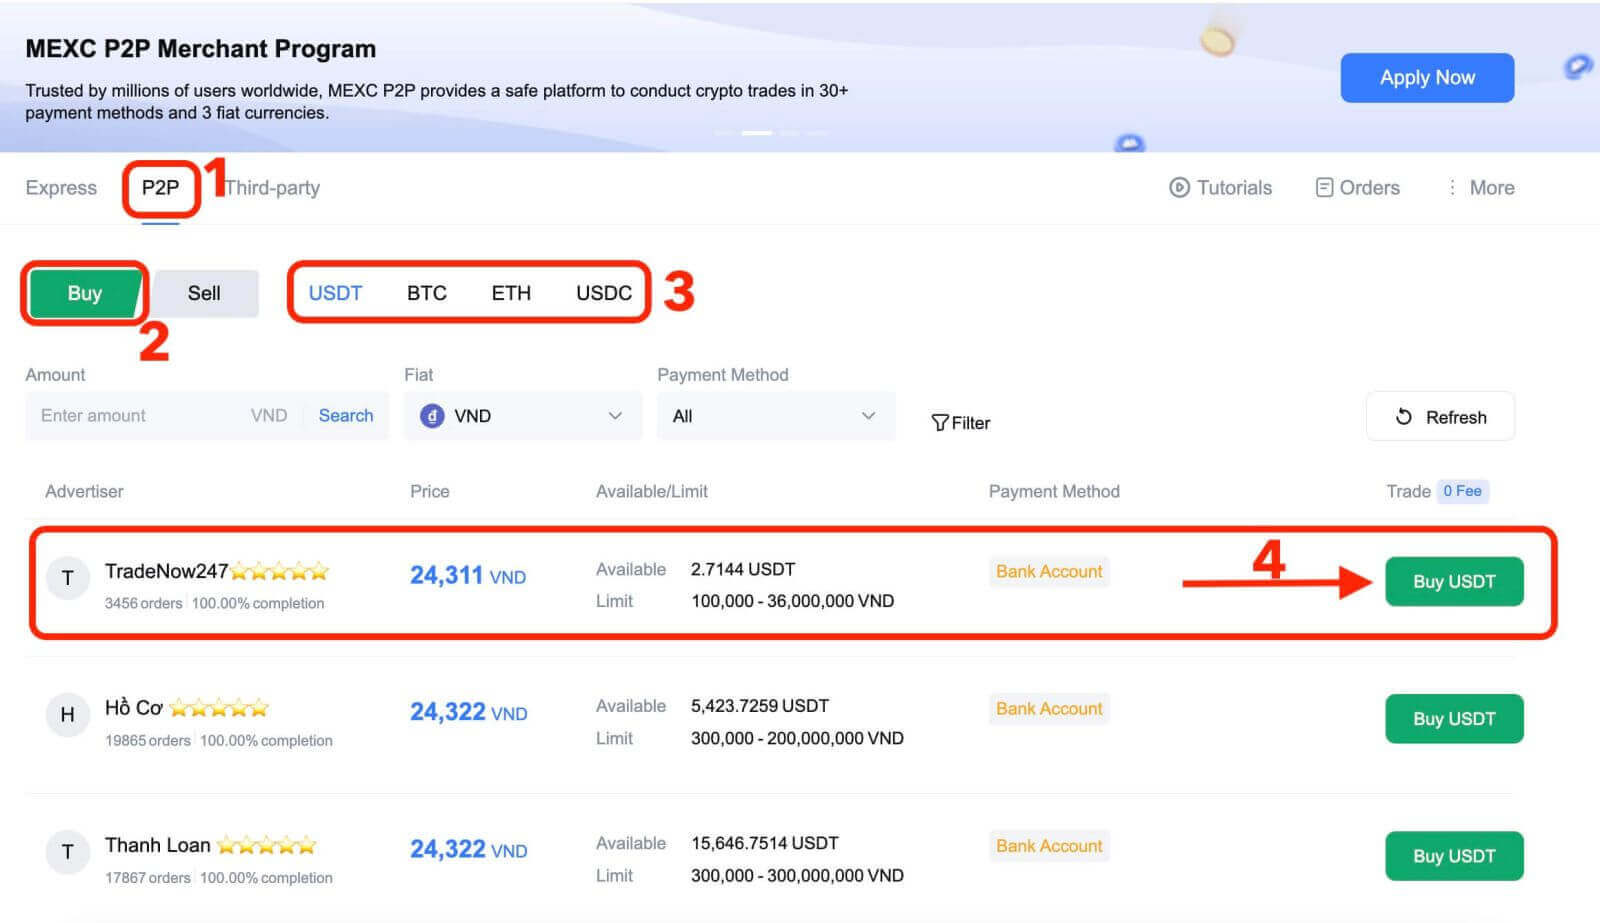Open the More three-dot icon
The height and width of the screenshot is (923, 1600).
click(x=1452, y=188)
